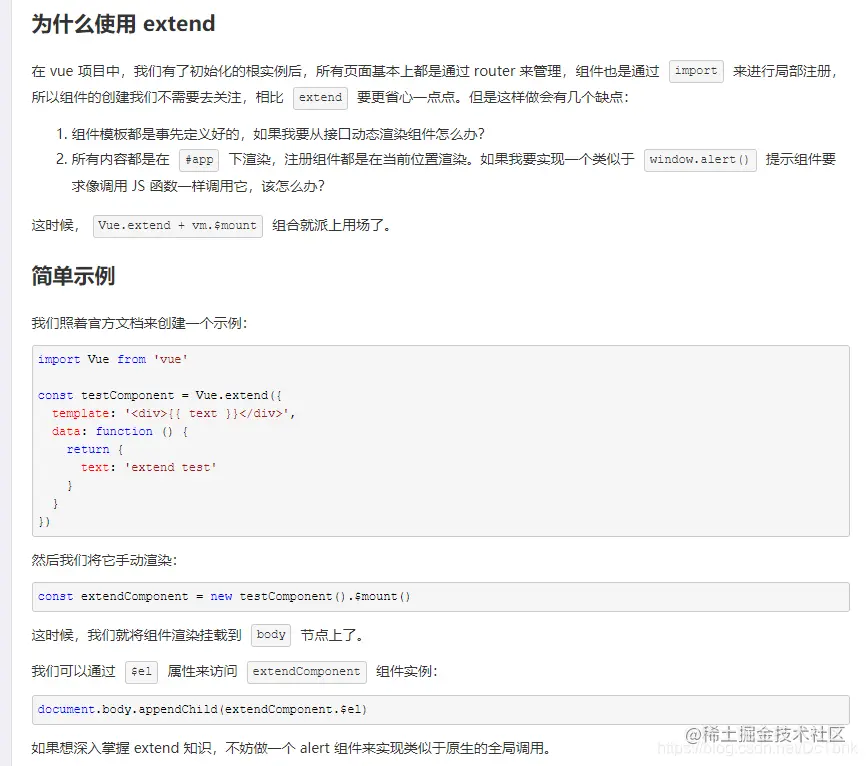Click list item one about 组件模板
The width and height of the screenshot is (867, 766).
(x=270, y=134)
